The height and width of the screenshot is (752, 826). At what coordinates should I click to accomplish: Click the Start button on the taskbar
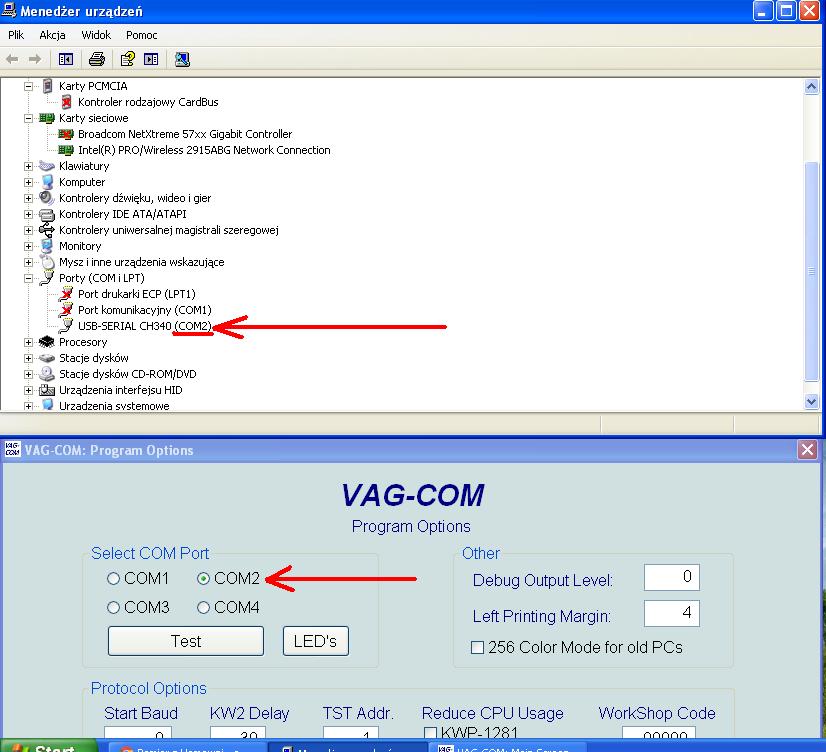click(x=48, y=747)
